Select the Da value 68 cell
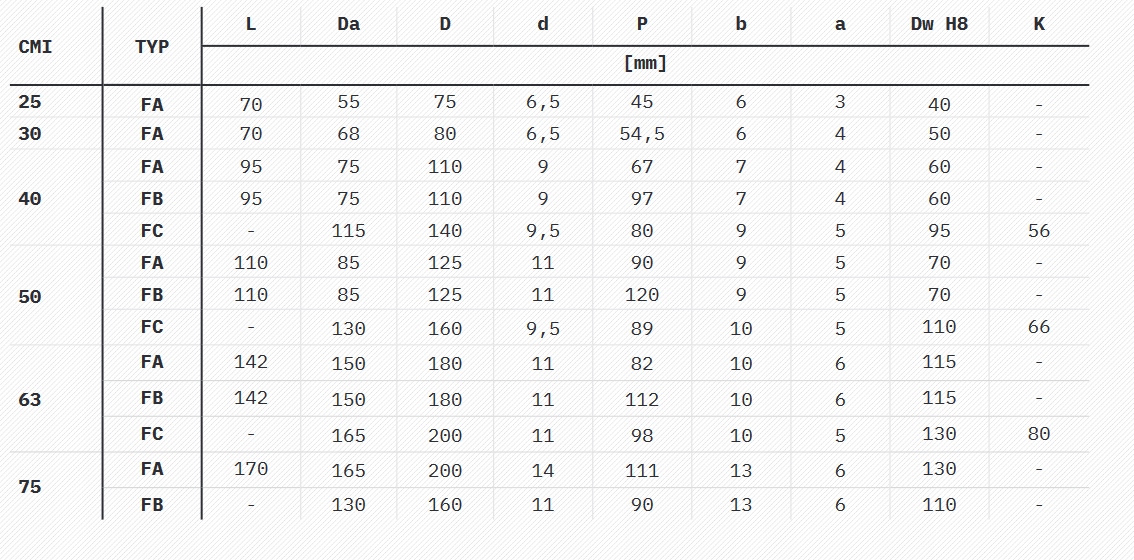1134x560 pixels. coord(348,134)
